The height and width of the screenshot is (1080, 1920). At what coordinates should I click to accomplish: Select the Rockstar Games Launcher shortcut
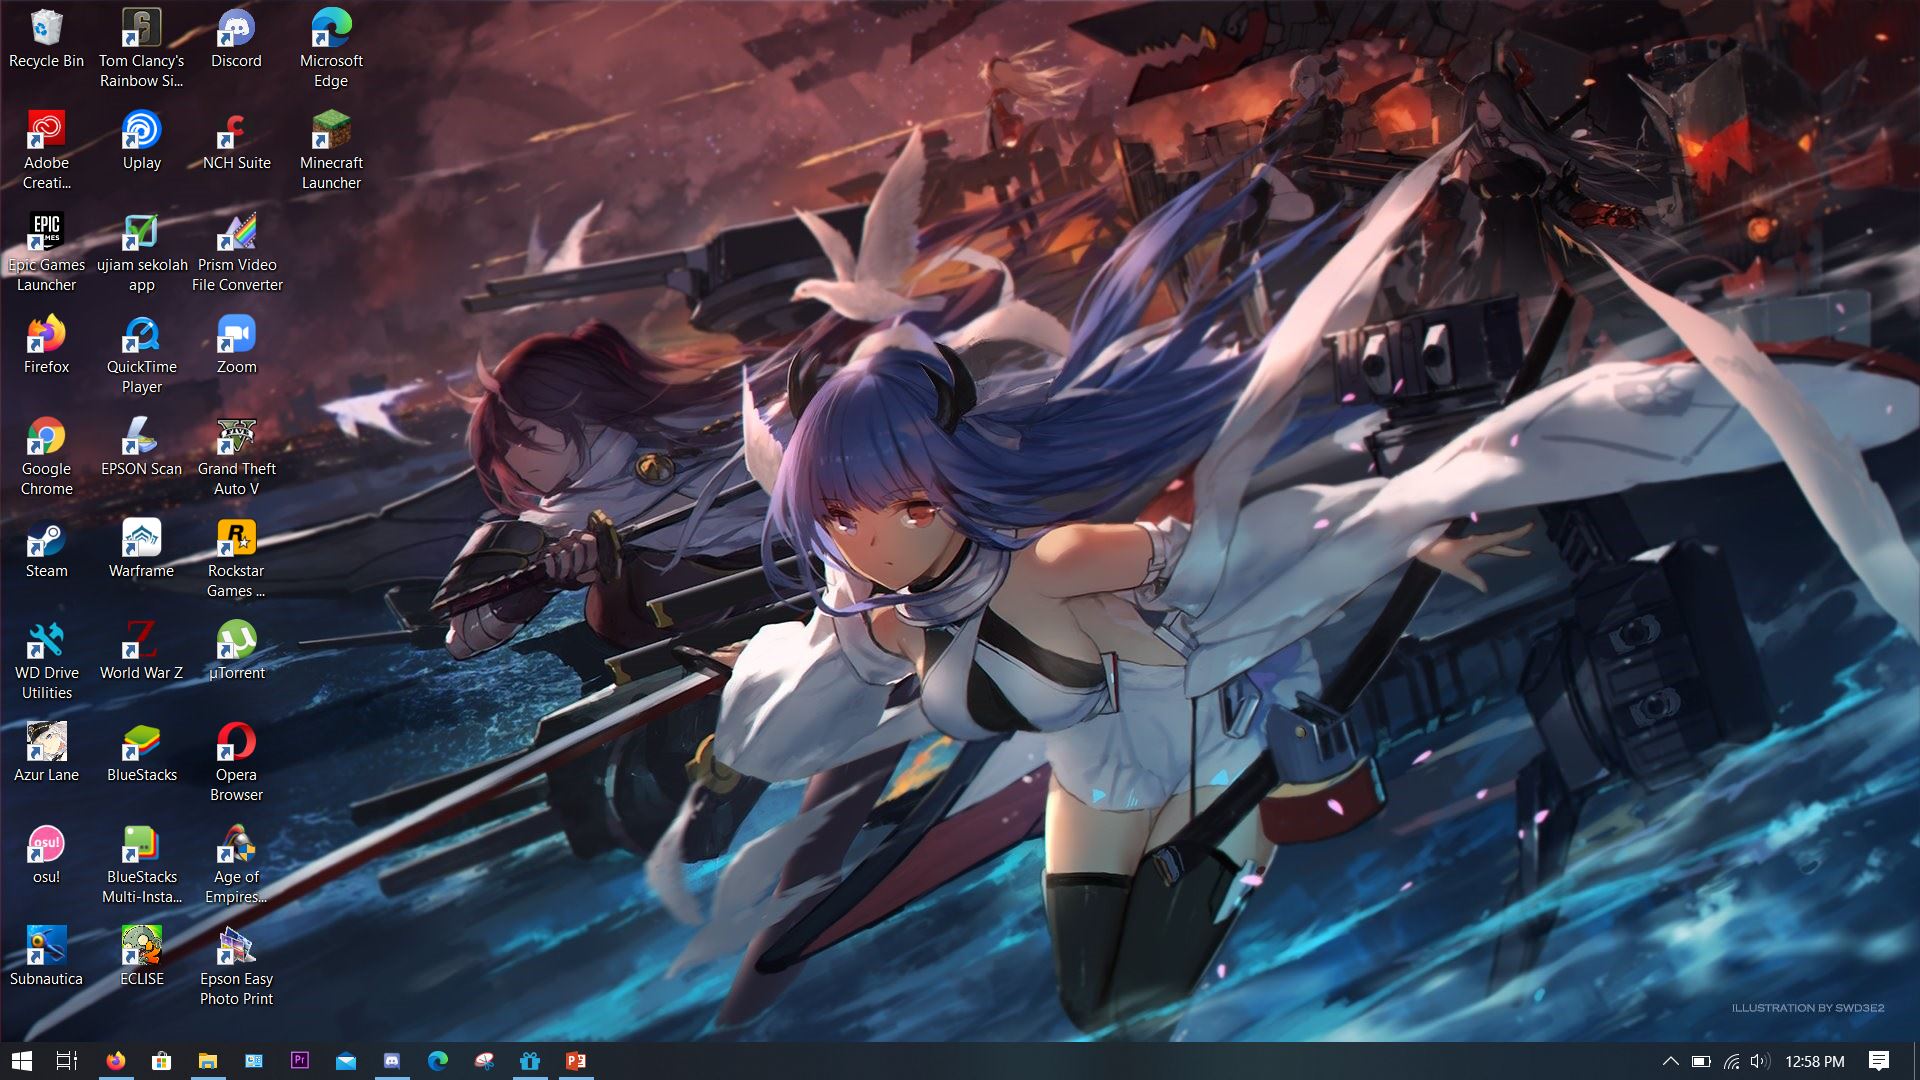click(236, 558)
